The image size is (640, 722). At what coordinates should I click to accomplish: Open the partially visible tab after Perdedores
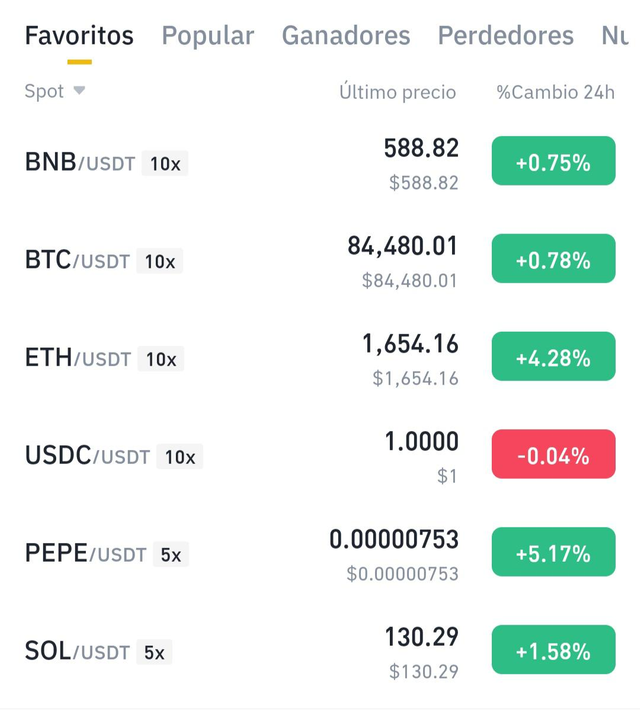(615, 35)
